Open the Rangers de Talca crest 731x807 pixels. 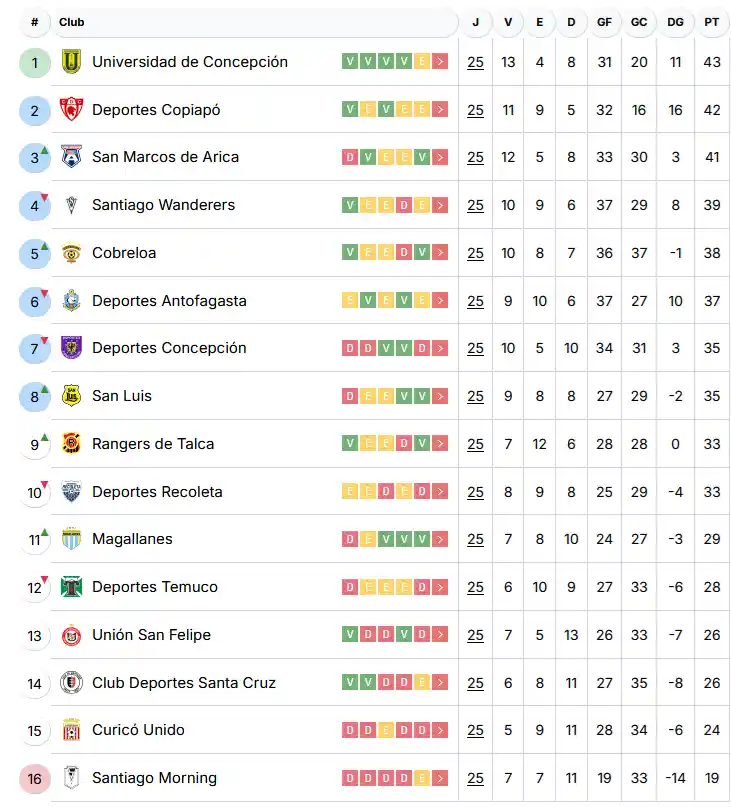pos(69,444)
